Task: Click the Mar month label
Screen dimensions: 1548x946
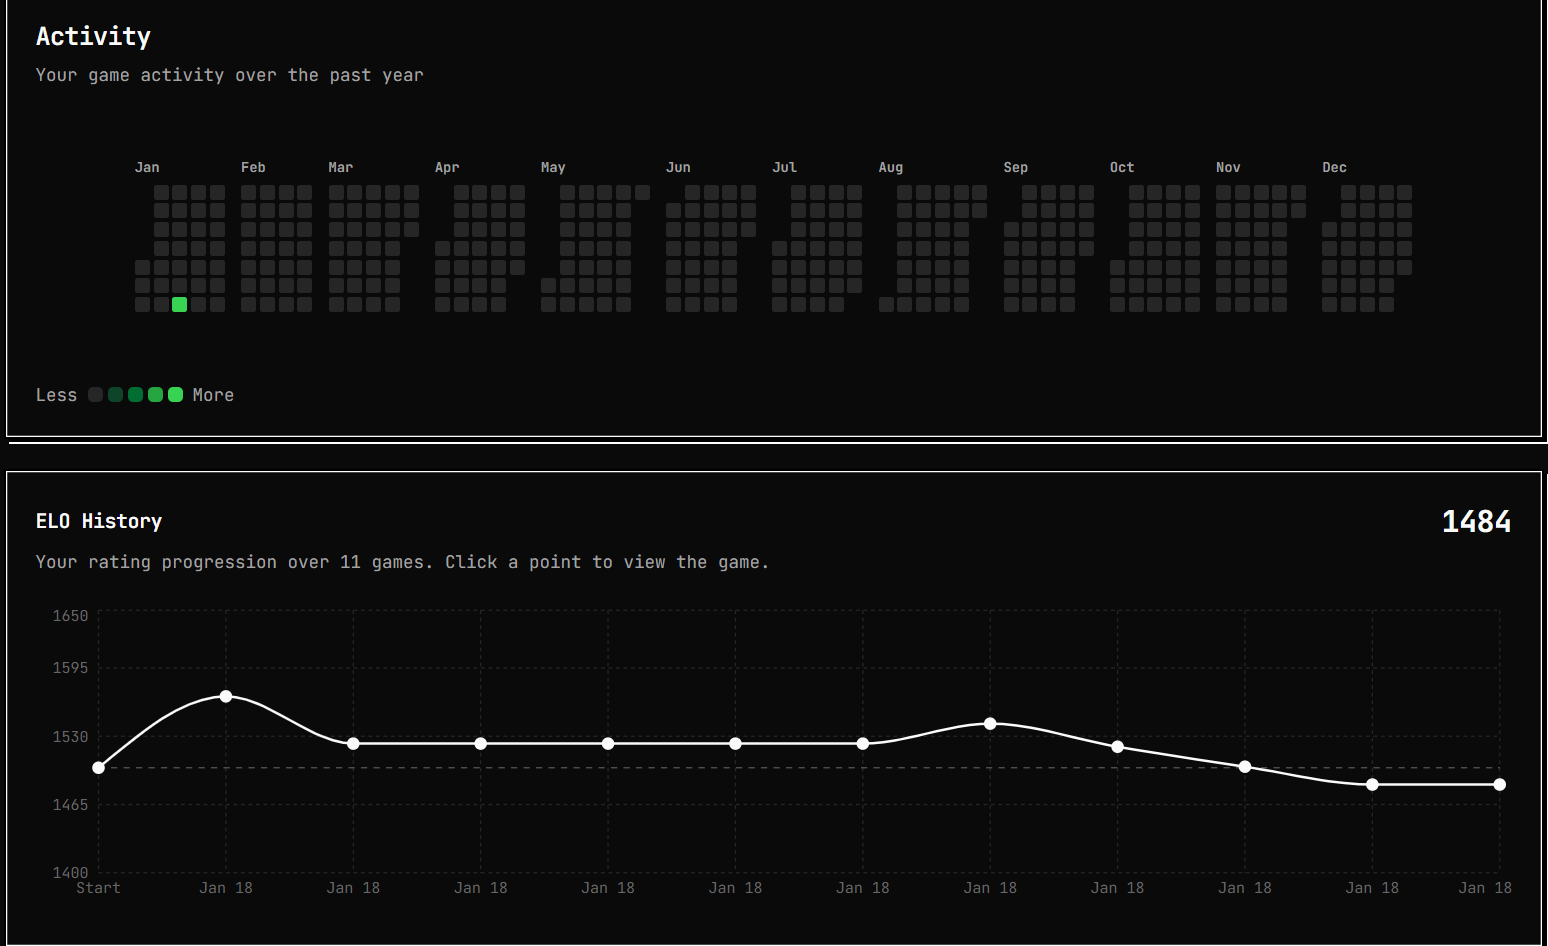Action: pos(341,167)
